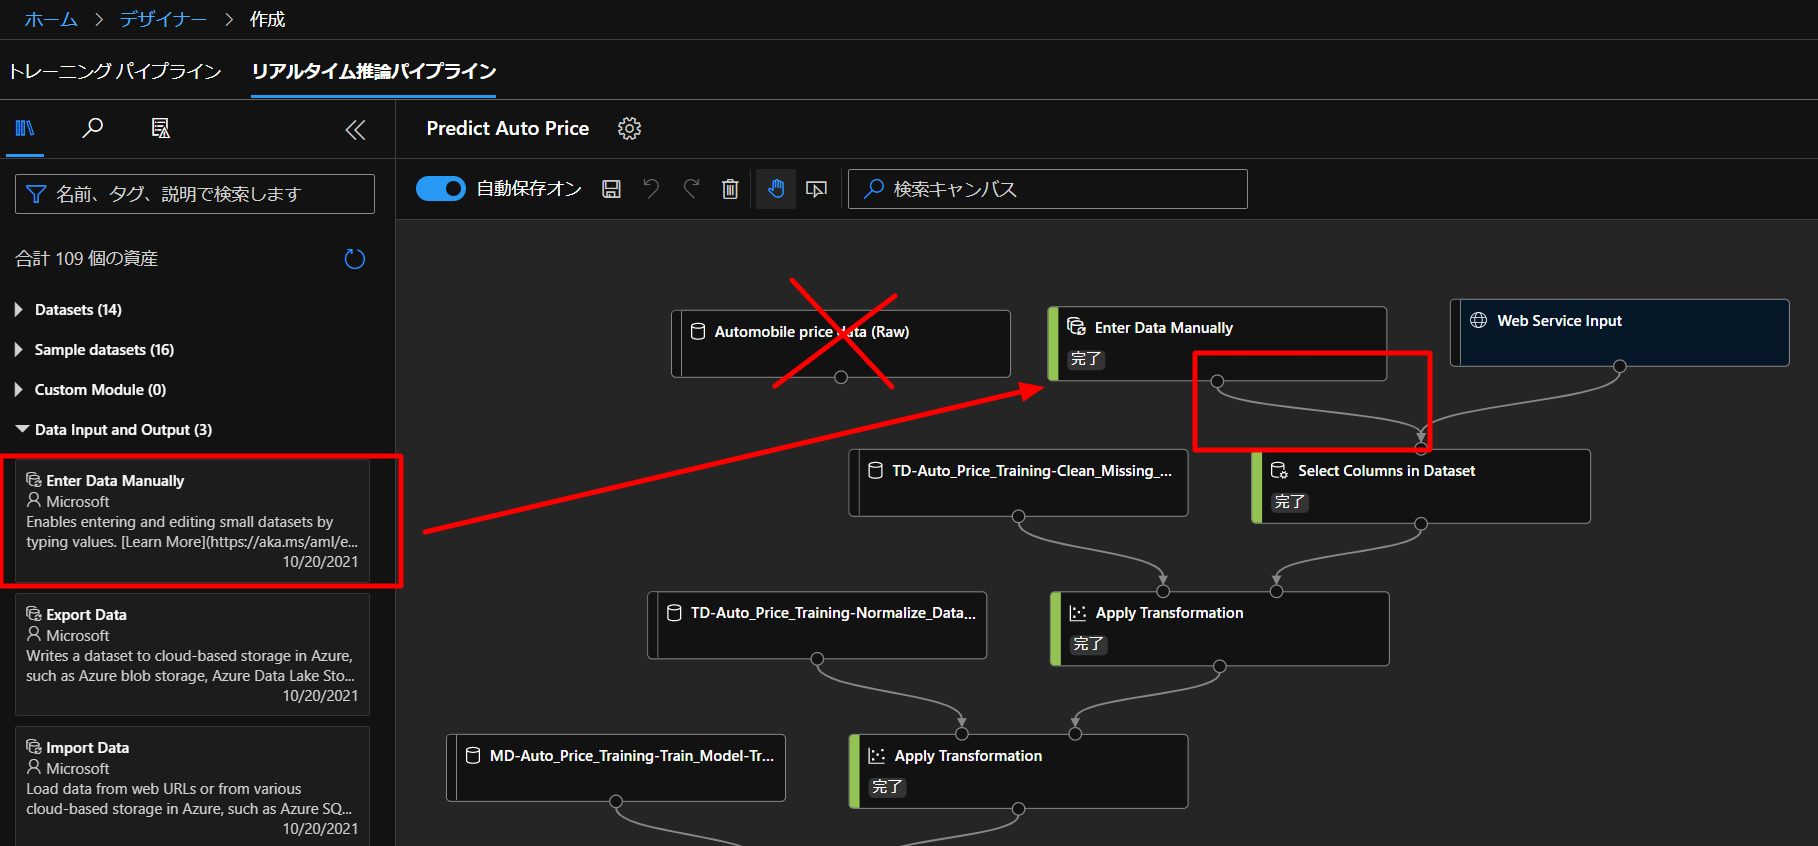Viewport: 1818px width, 846px height.
Task: Click the Export Data module card
Action: pyautogui.click(x=192, y=654)
